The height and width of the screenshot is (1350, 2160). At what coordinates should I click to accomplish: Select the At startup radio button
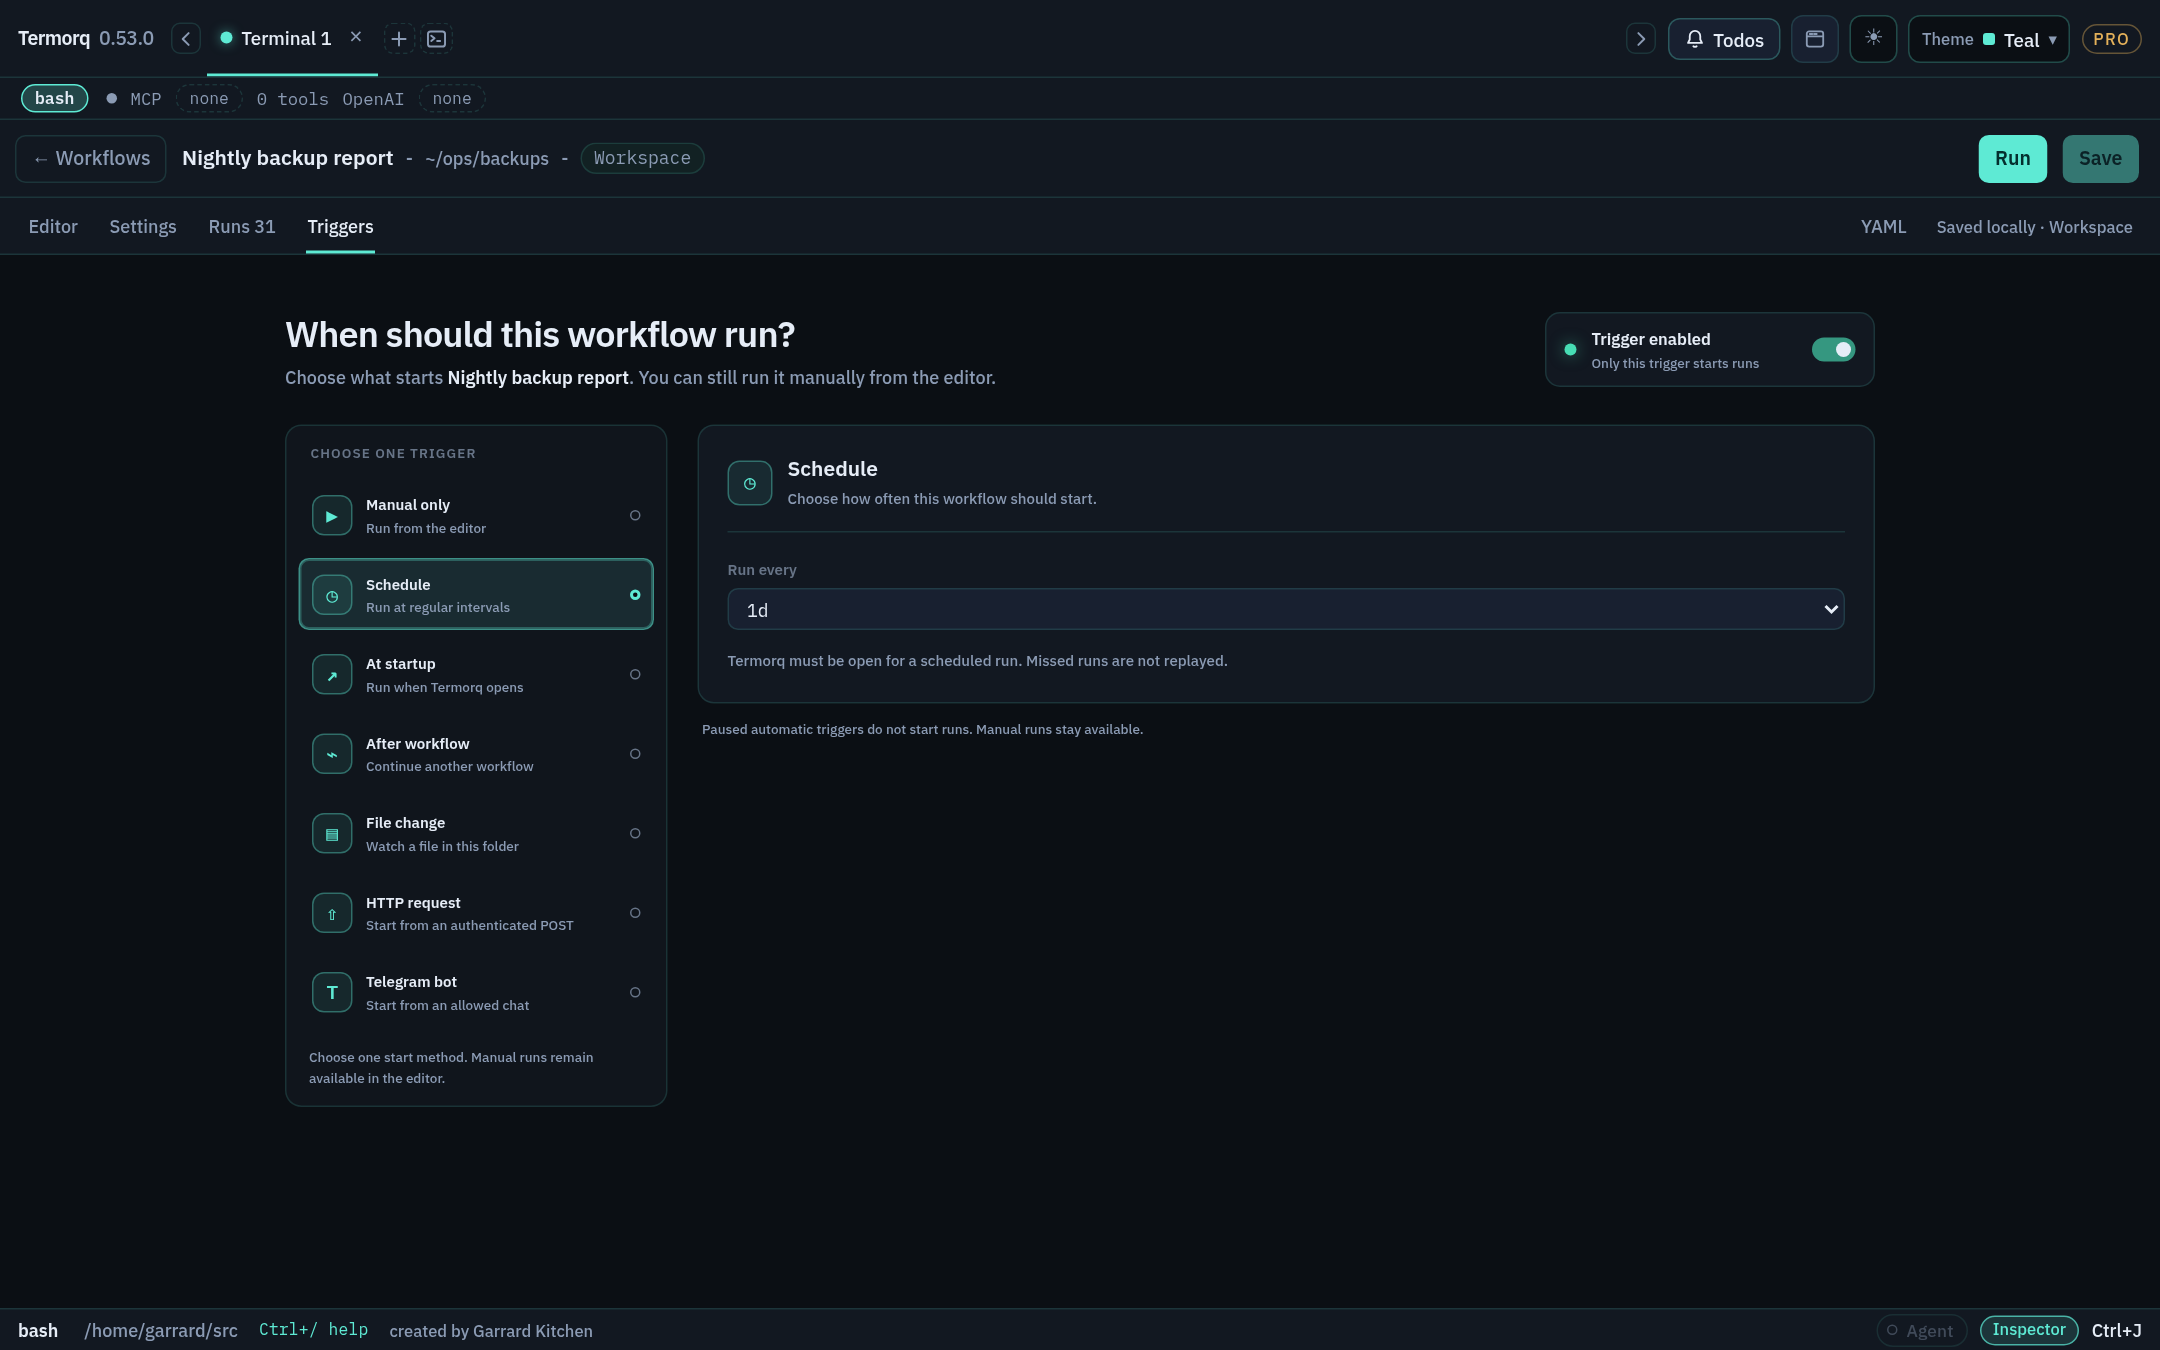(x=635, y=675)
